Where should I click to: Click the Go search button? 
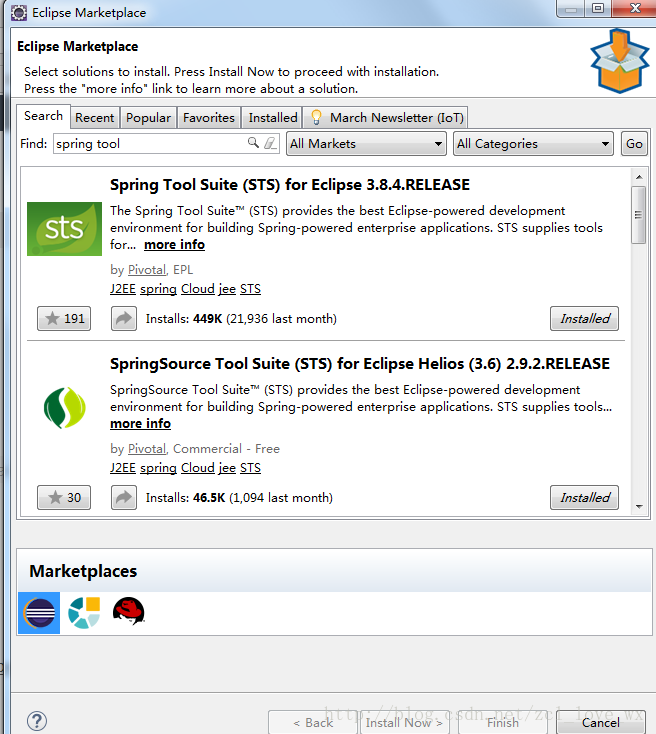coord(634,144)
